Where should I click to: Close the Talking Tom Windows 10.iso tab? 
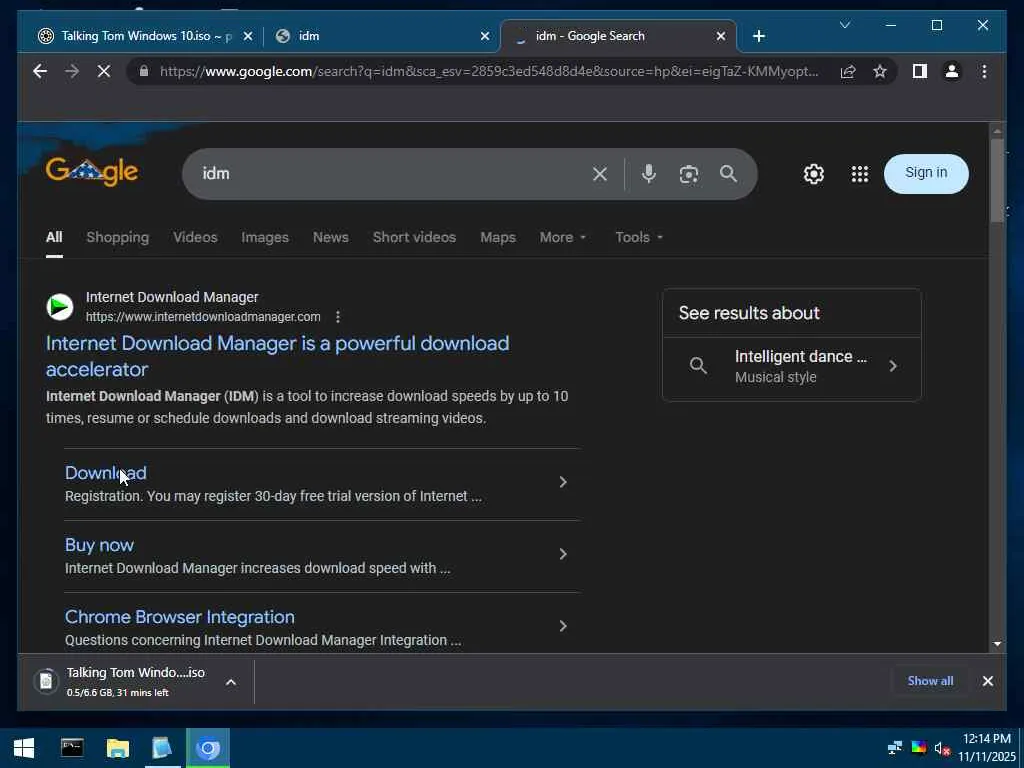tap(248, 36)
